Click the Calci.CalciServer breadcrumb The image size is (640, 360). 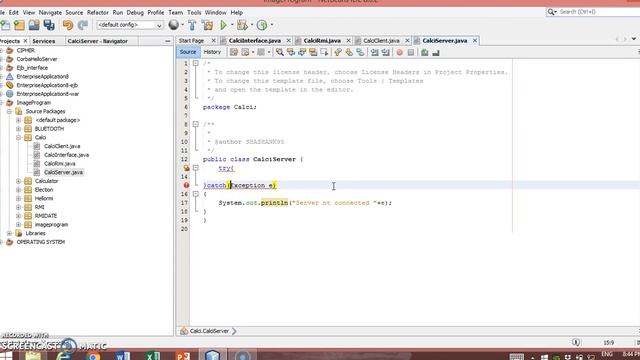(x=209, y=331)
